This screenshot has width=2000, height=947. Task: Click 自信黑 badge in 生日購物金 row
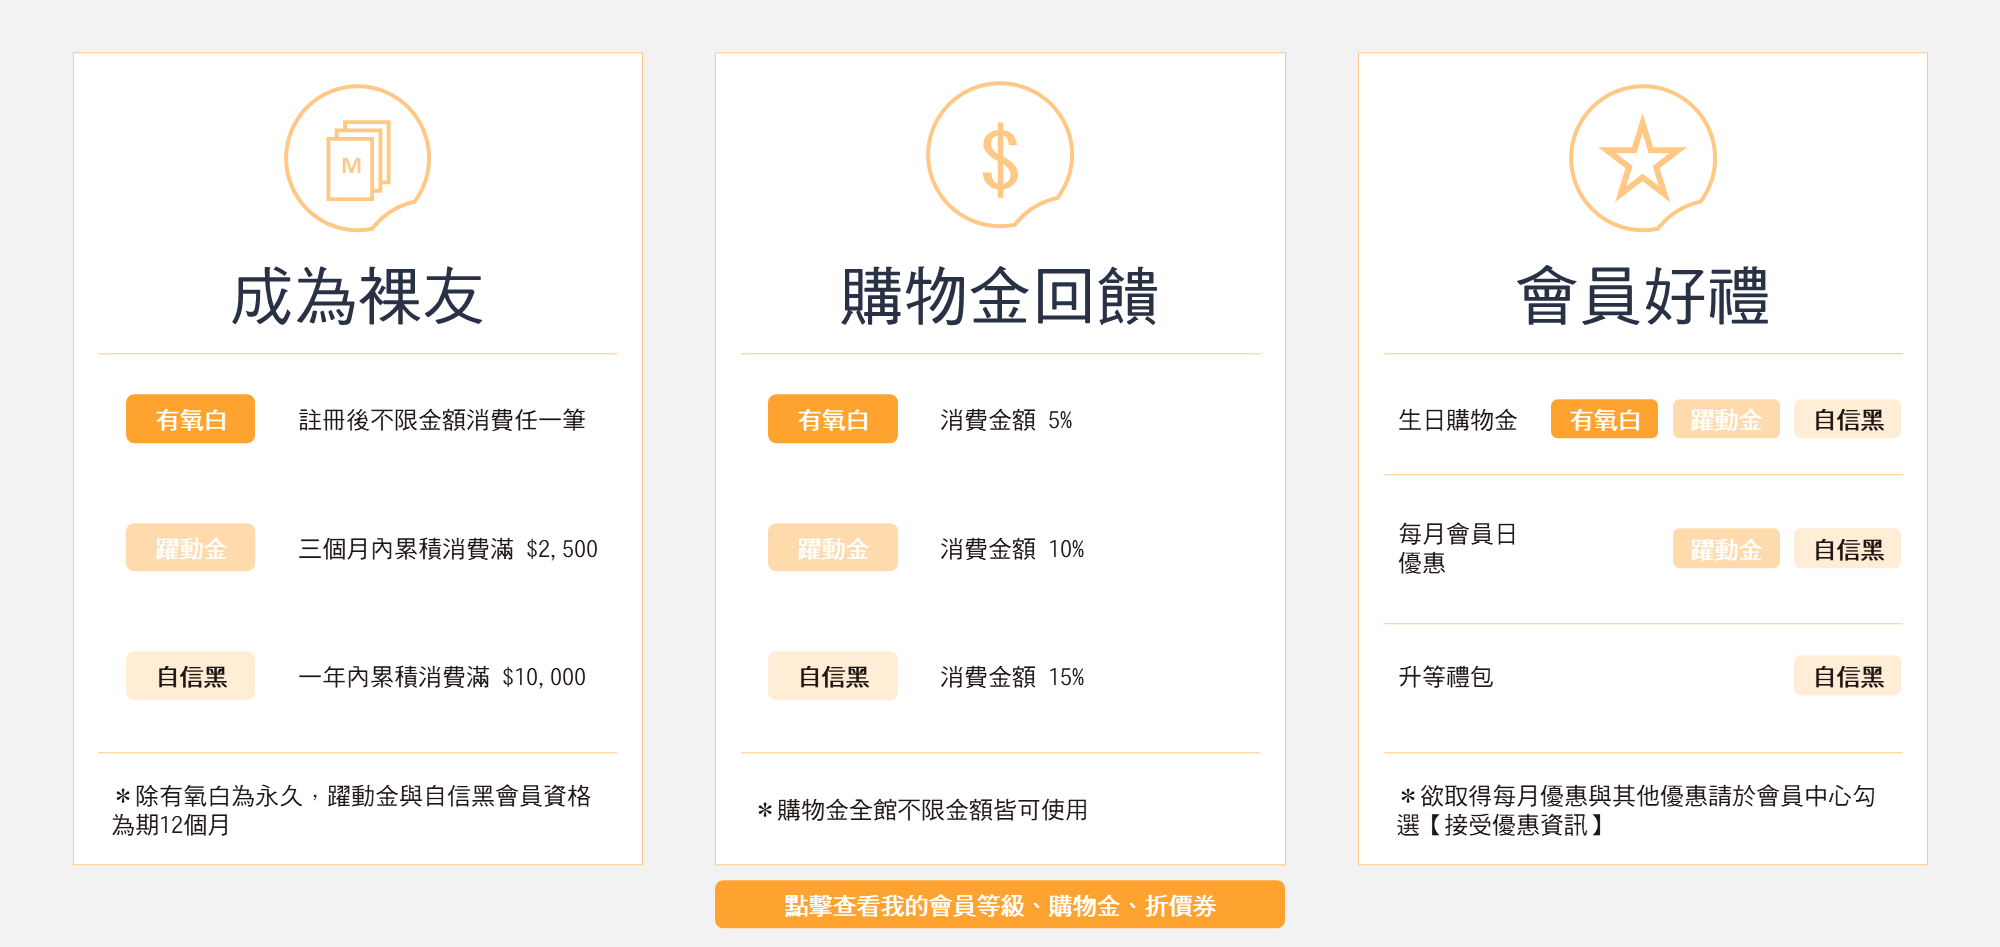[1847, 419]
